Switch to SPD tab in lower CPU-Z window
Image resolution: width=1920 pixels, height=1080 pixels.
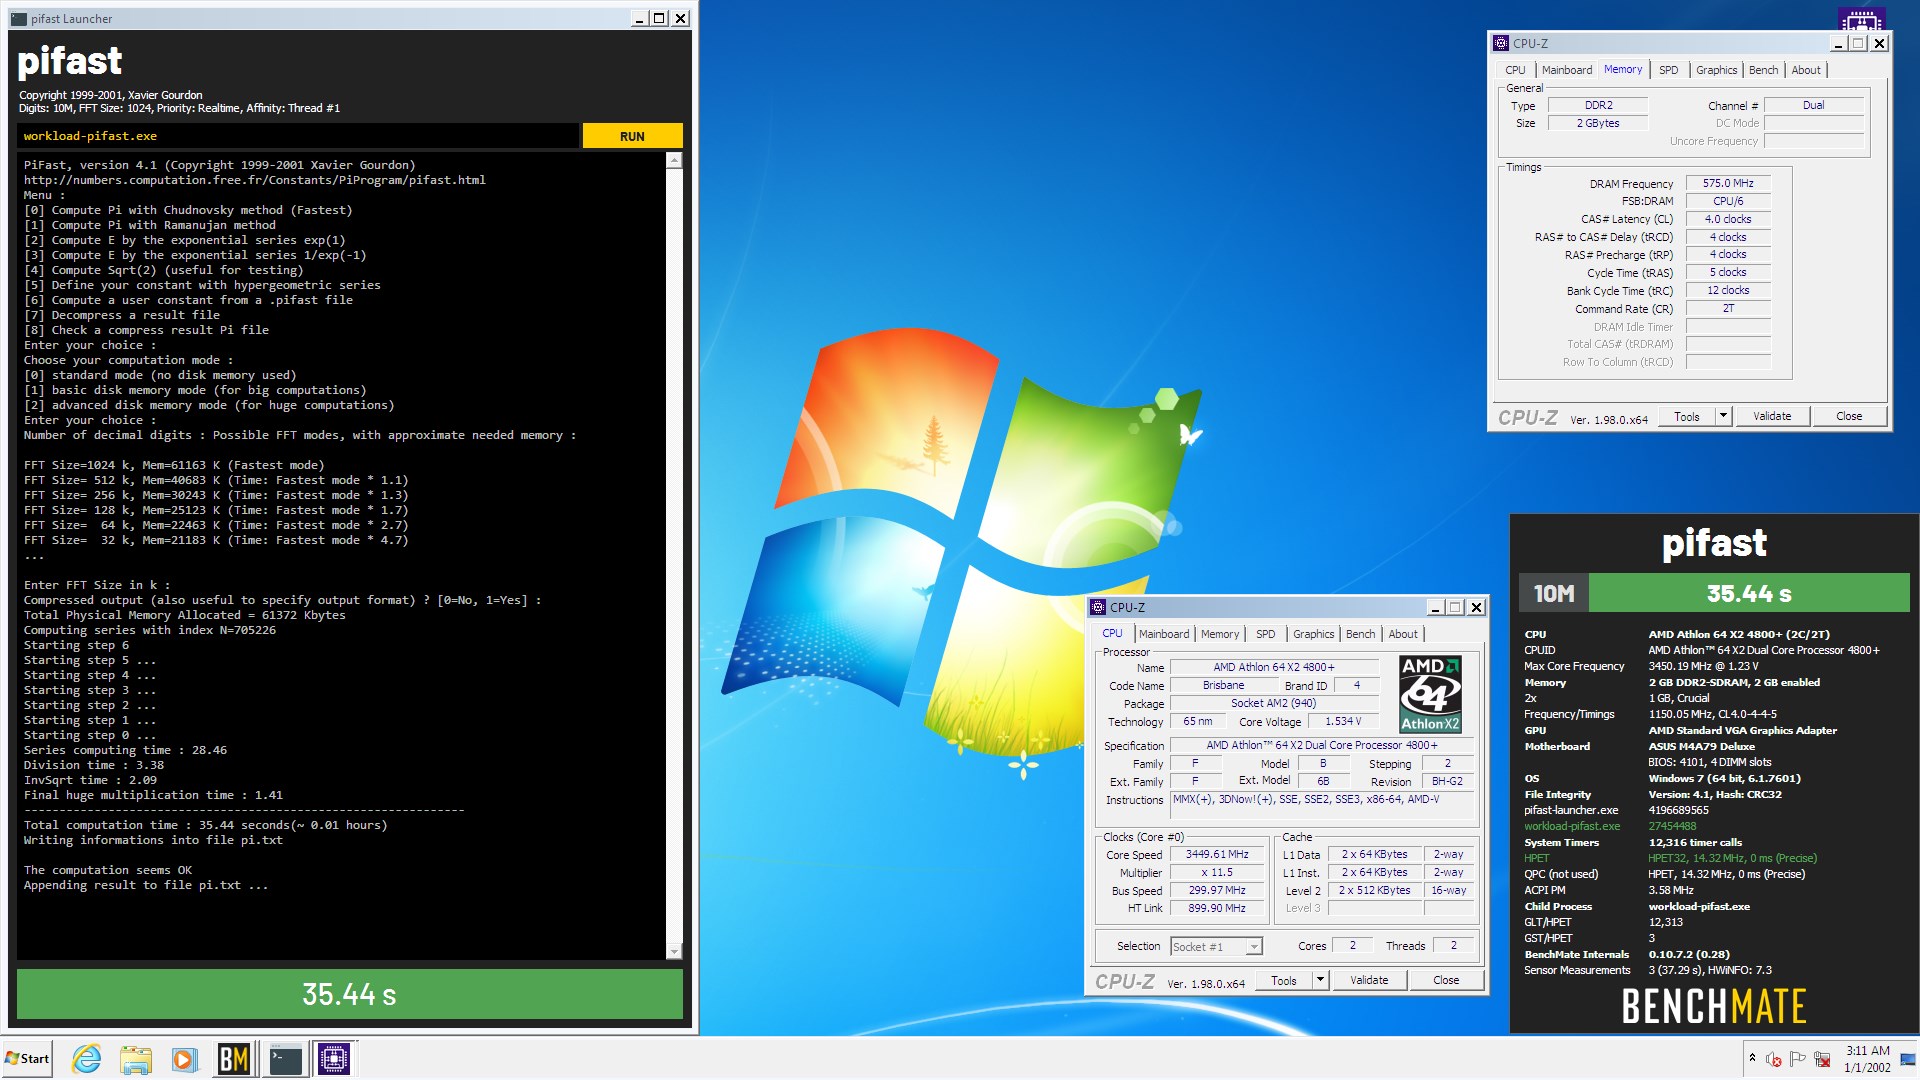pyautogui.click(x=1265, y=634)
